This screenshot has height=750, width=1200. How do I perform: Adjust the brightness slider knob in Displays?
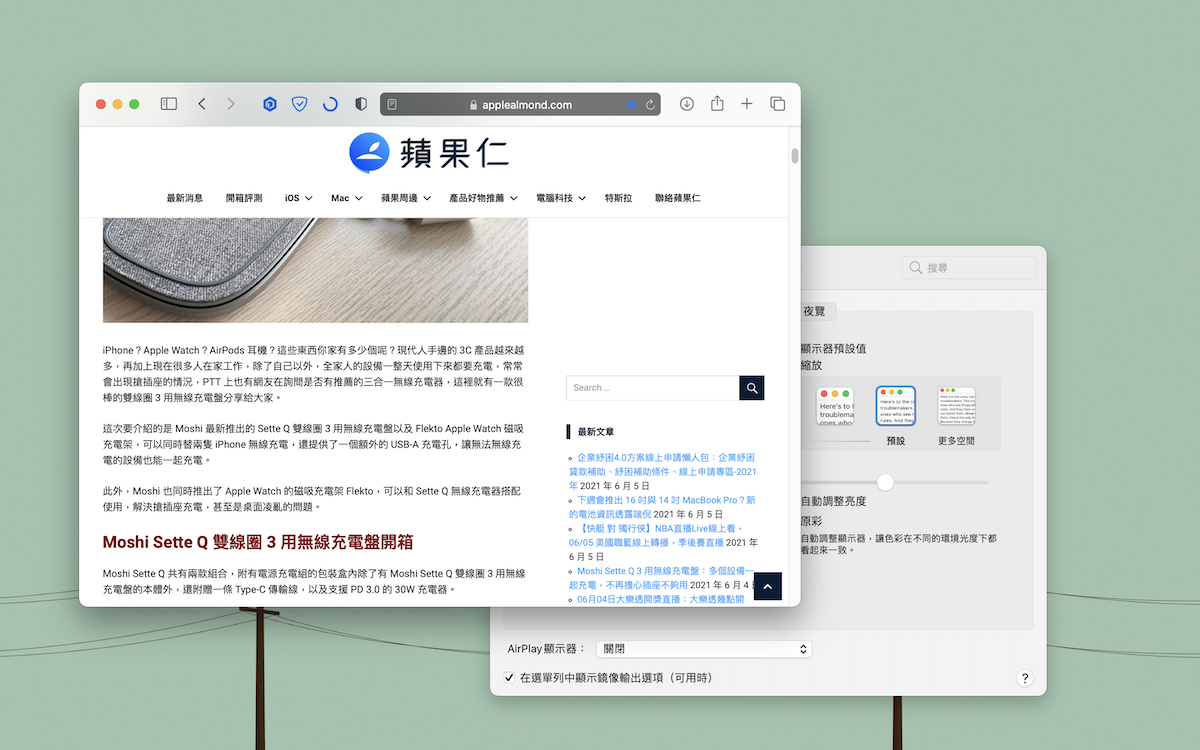[885, 482]
